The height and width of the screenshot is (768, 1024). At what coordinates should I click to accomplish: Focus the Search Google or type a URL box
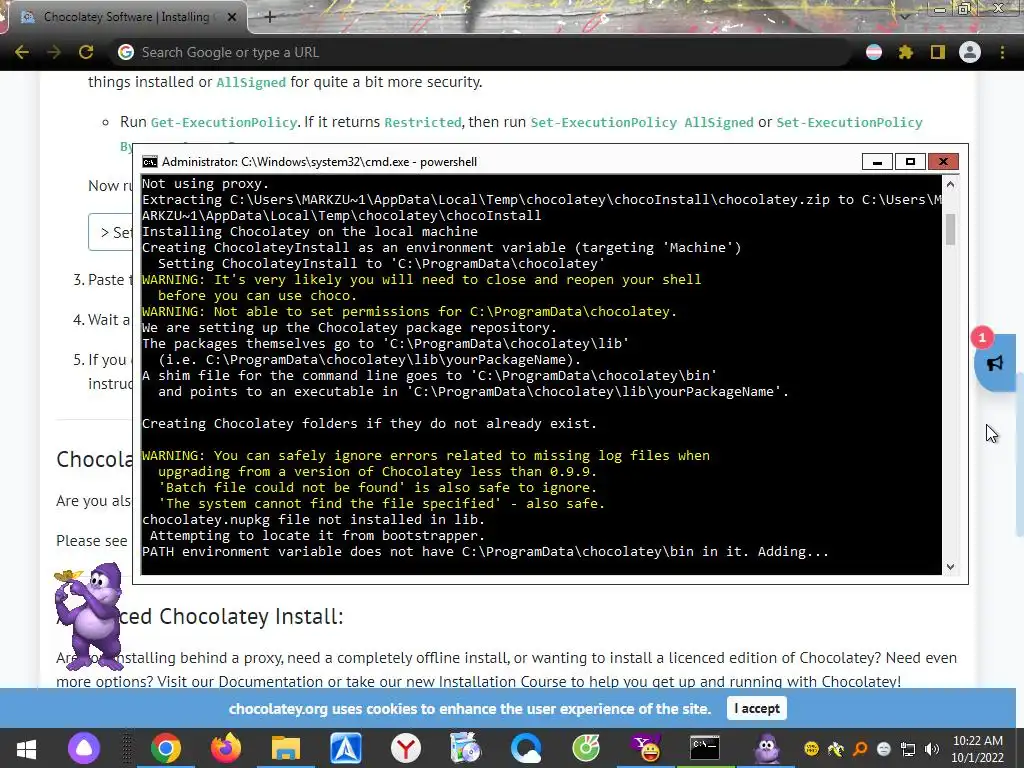483,52
